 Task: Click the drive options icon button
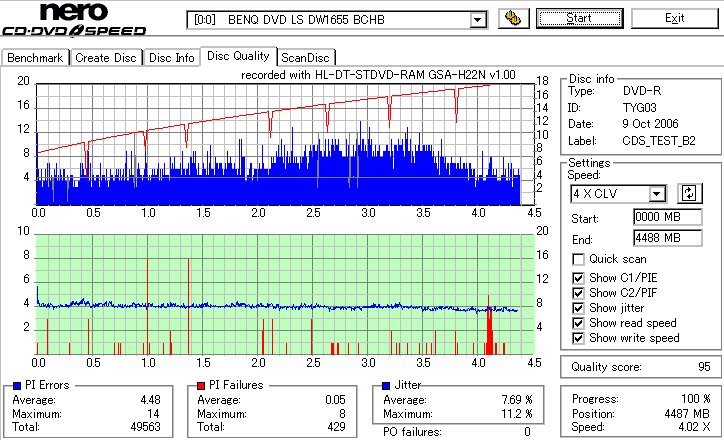click(513, 18)
